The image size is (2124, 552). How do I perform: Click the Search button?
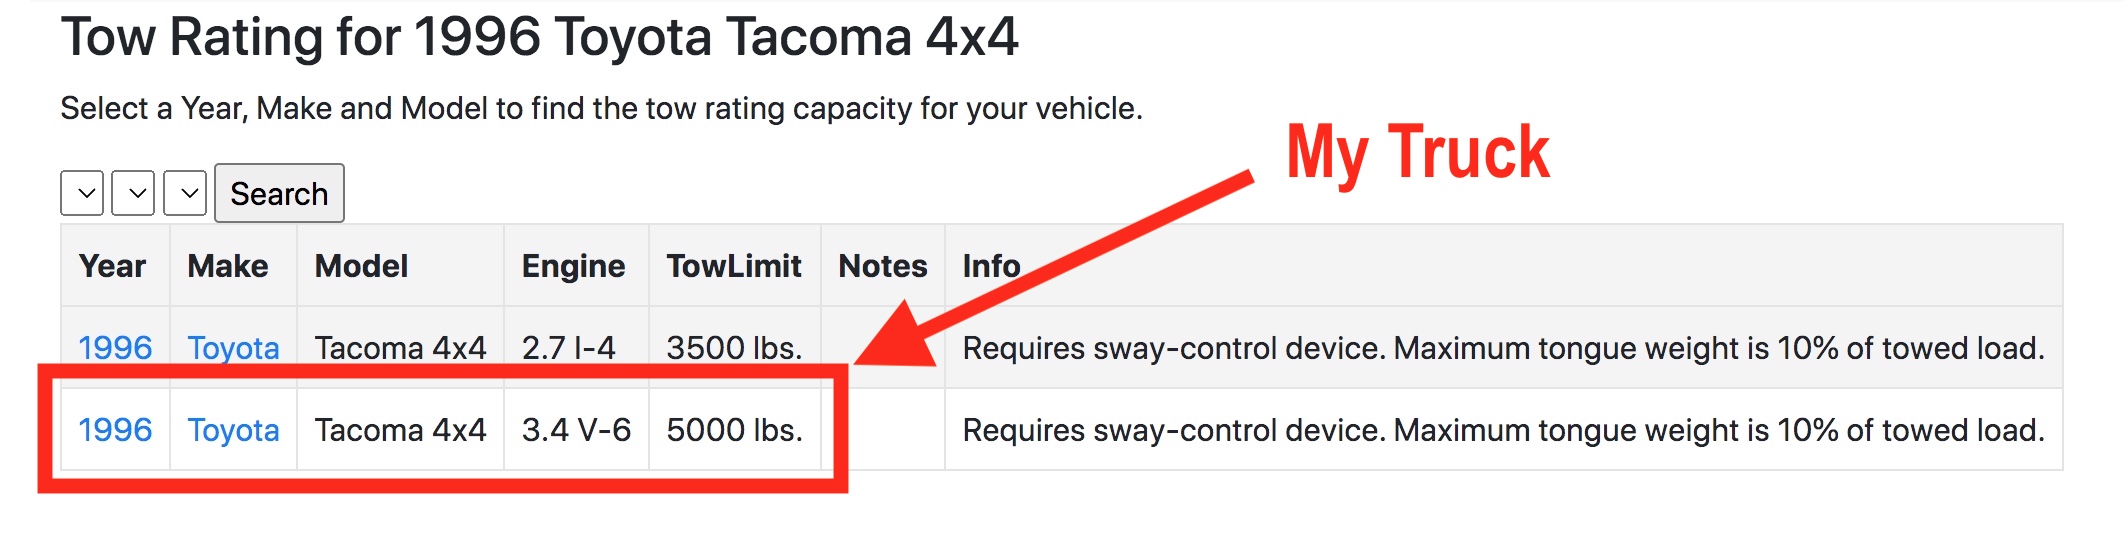(x=279, y=193)
